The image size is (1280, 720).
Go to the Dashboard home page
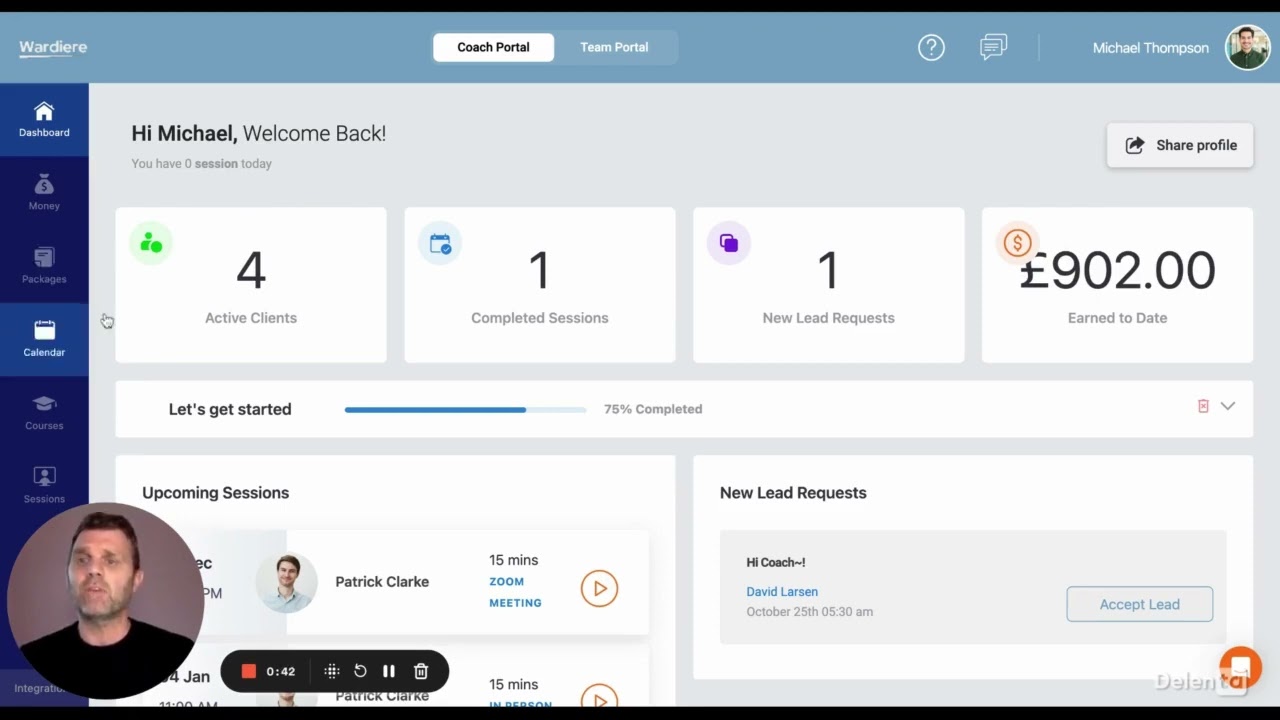[44, 119]
